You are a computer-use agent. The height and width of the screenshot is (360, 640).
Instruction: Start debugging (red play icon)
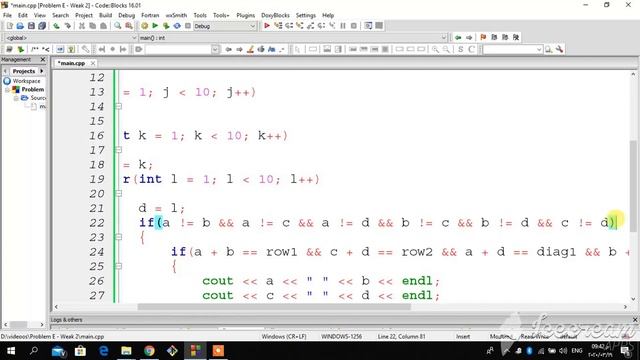pos(267,26)
